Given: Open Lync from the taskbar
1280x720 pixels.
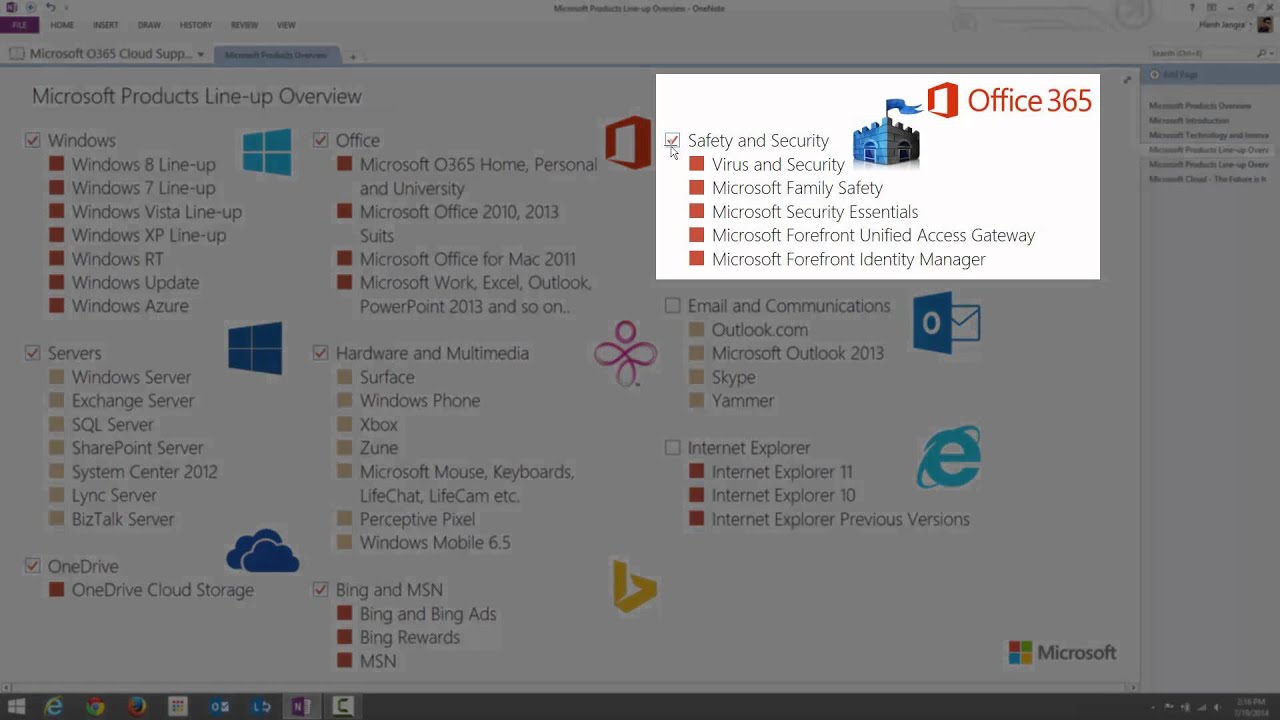Looking at the screenshot, I should point(261,707).
